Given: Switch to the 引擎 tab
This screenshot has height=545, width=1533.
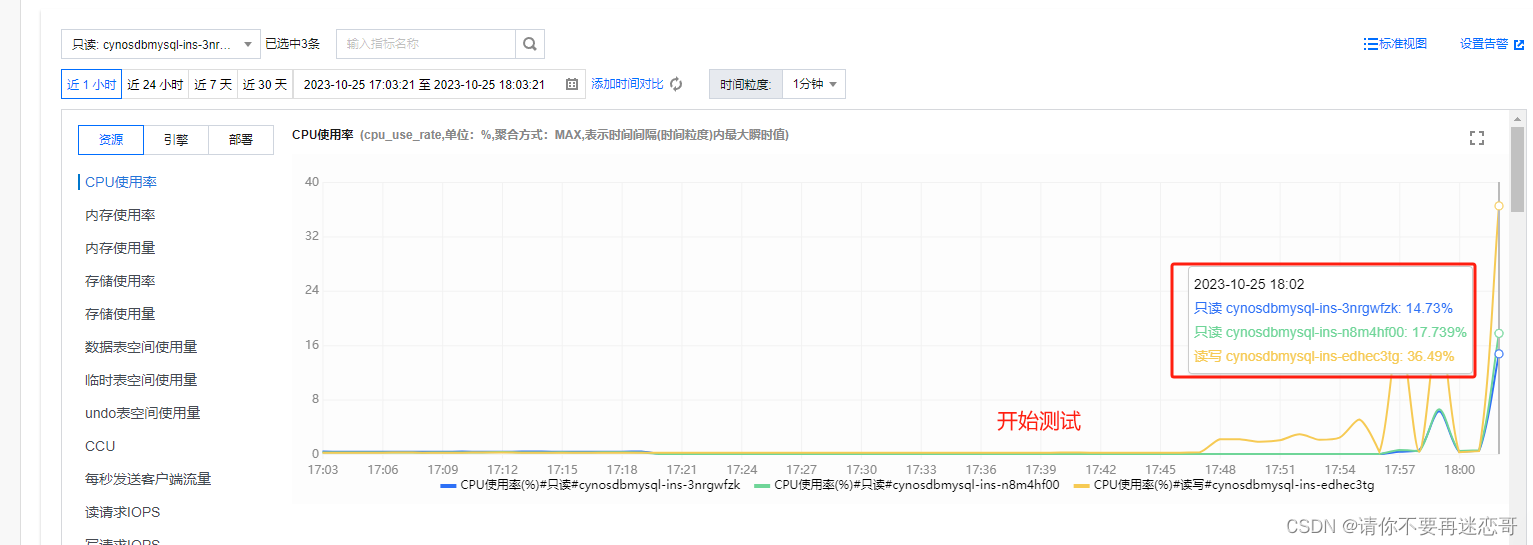Looking at the screenshot, I should [176, 140].
